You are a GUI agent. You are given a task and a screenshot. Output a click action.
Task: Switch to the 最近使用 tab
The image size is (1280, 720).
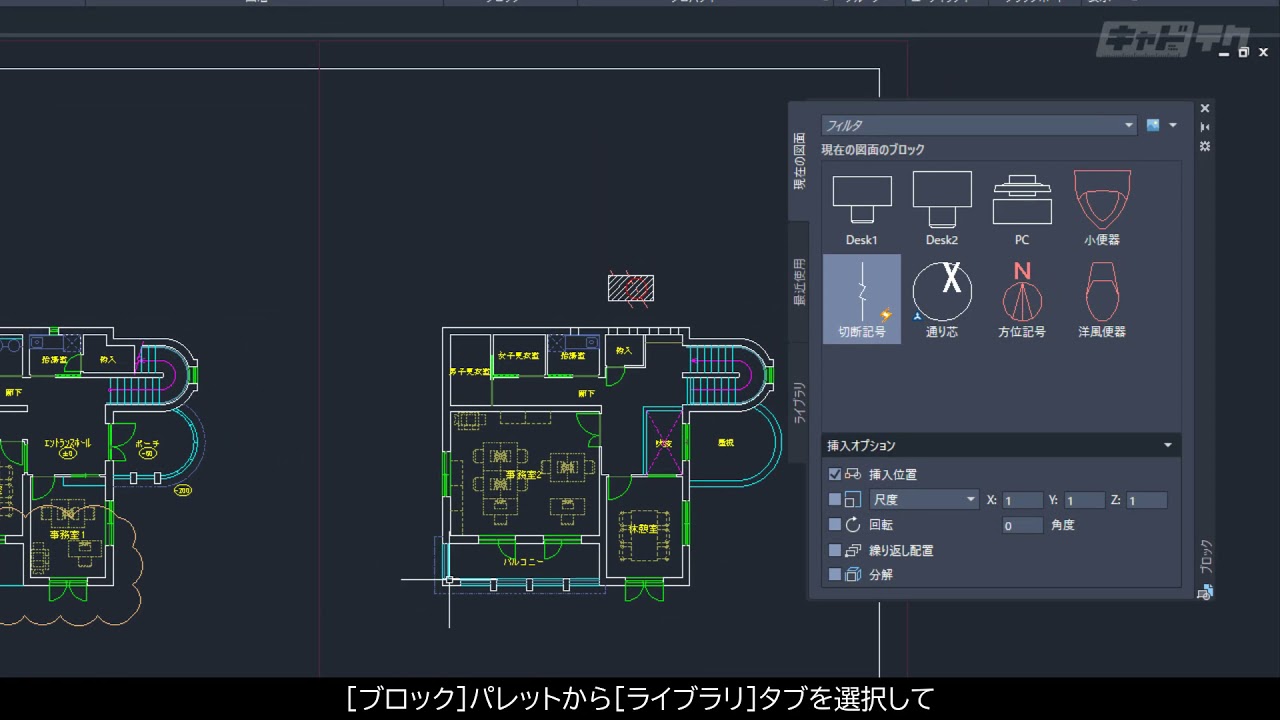click(799, 283)
